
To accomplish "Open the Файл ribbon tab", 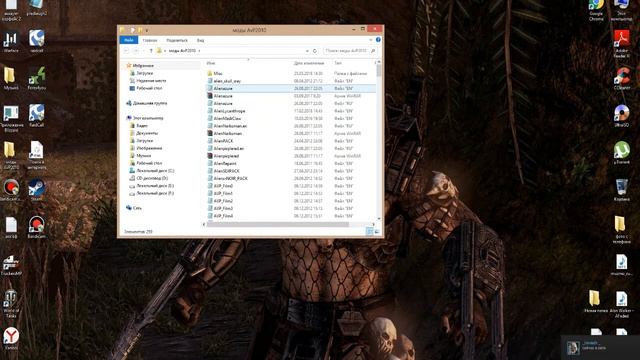I will pyautogui.click(x=129, y=40).
